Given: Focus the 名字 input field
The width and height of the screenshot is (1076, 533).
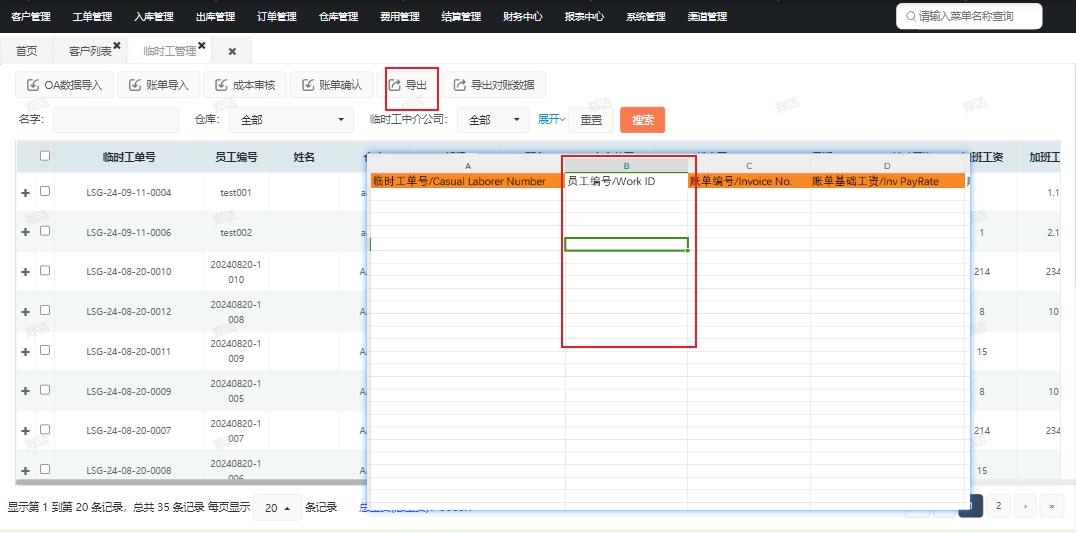Looking at the screenshot, I should (116, 119).
